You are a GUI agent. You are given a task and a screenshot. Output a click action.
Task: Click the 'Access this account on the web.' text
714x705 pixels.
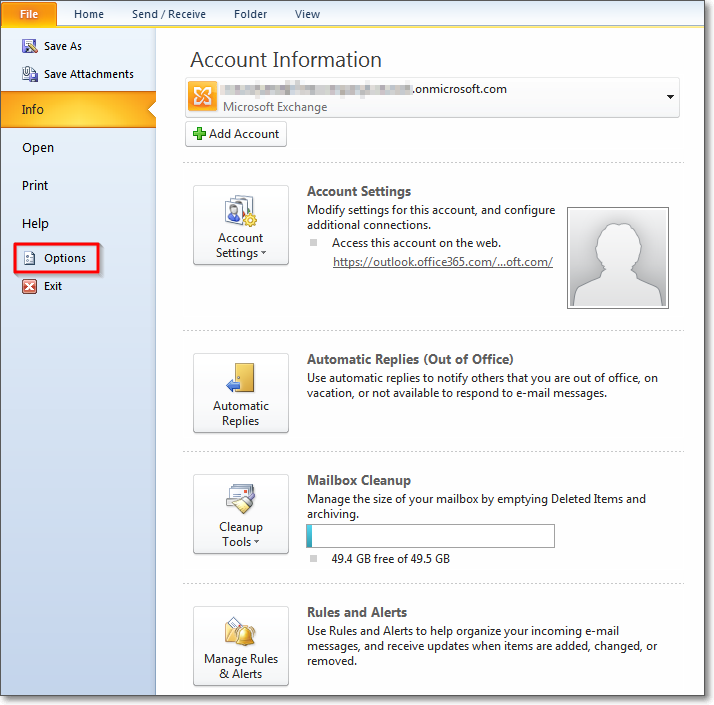tap(417, 243)
